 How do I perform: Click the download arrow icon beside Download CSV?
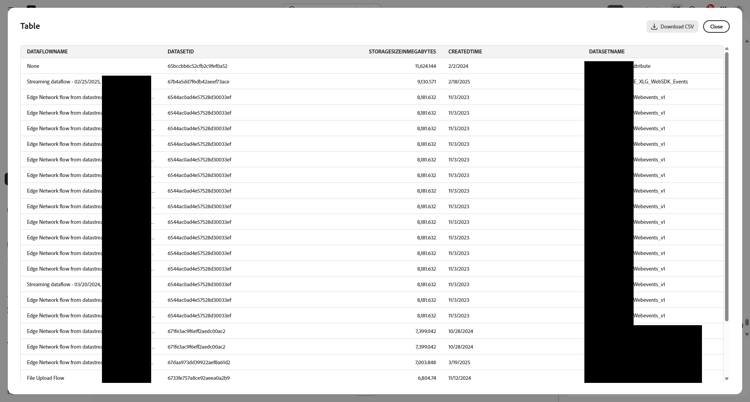click(654, 27)
